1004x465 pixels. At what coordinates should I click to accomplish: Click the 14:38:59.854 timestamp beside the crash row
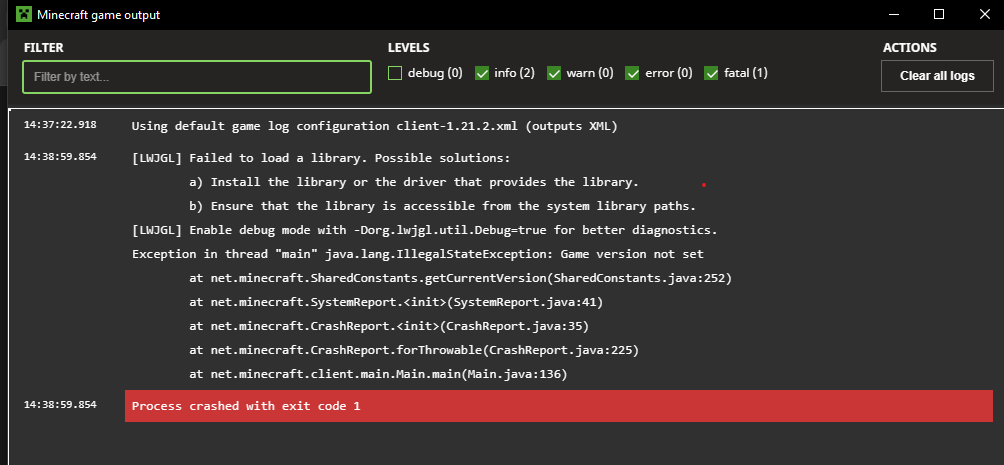click(60, 405)
